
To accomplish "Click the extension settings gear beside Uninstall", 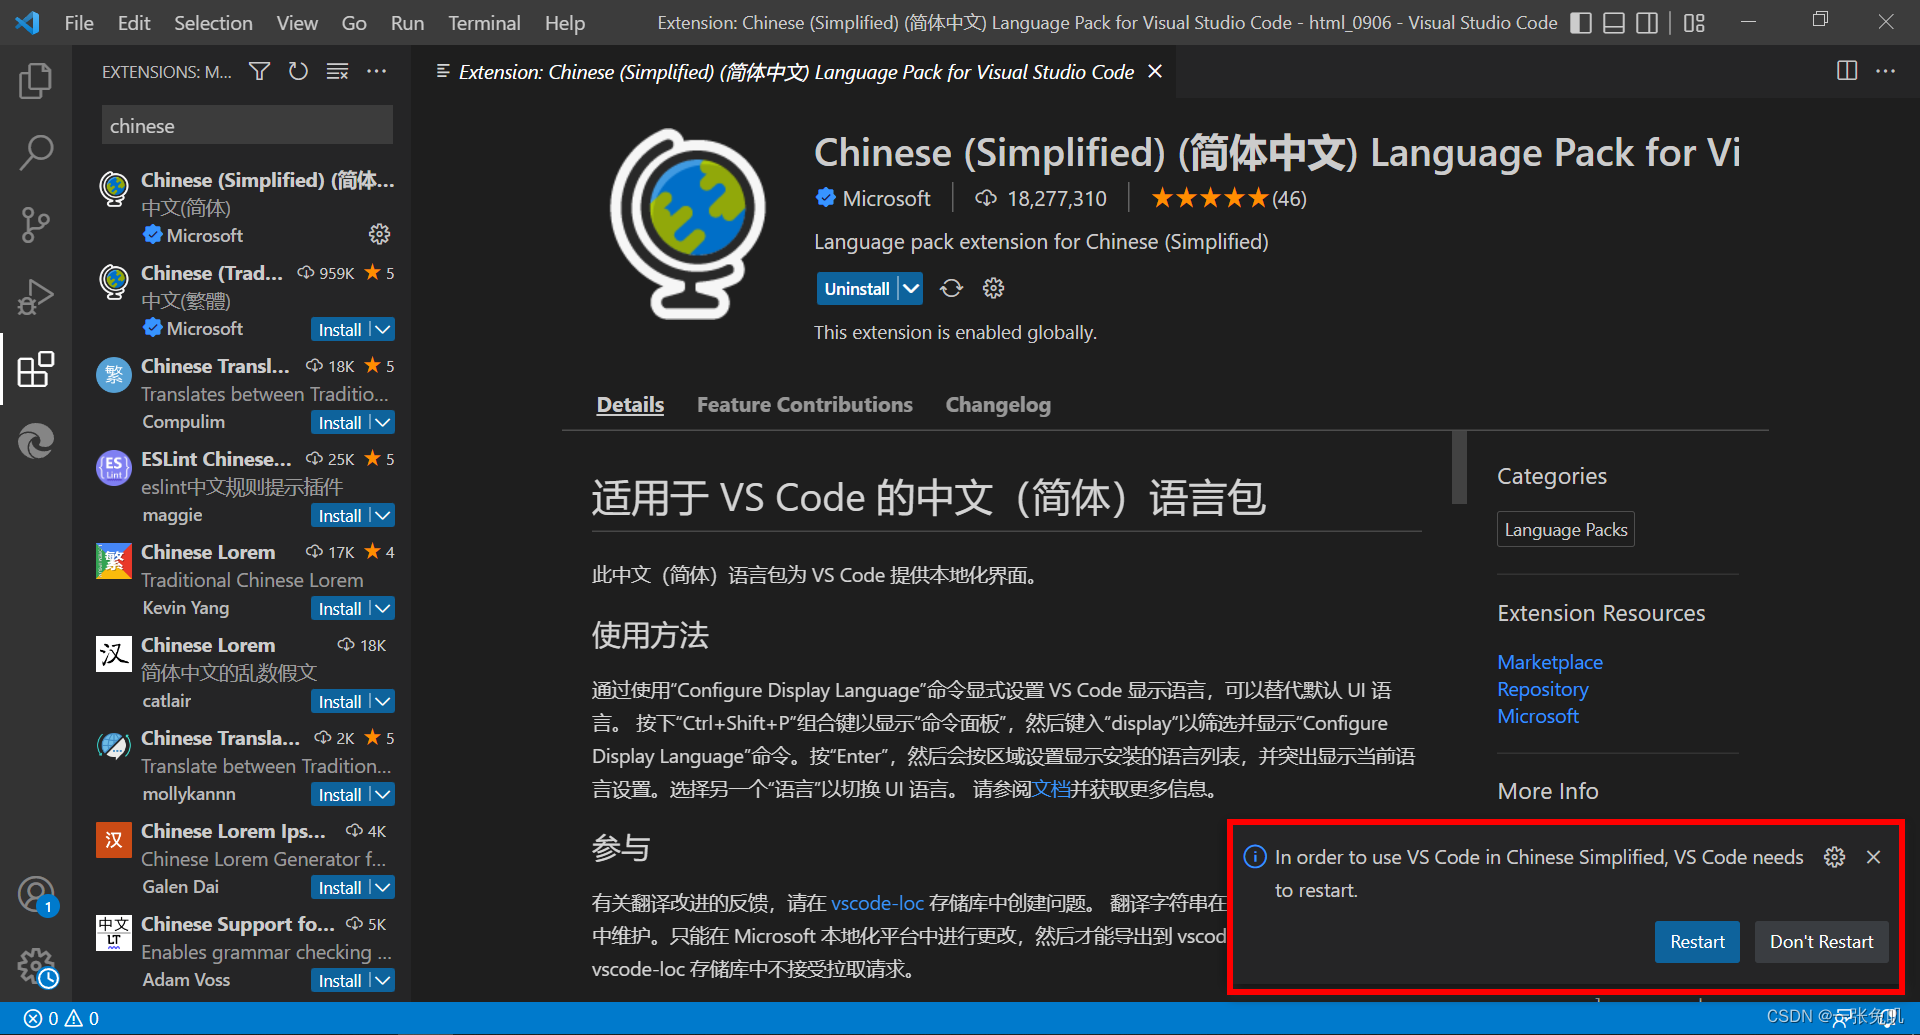I will (992, 288).
